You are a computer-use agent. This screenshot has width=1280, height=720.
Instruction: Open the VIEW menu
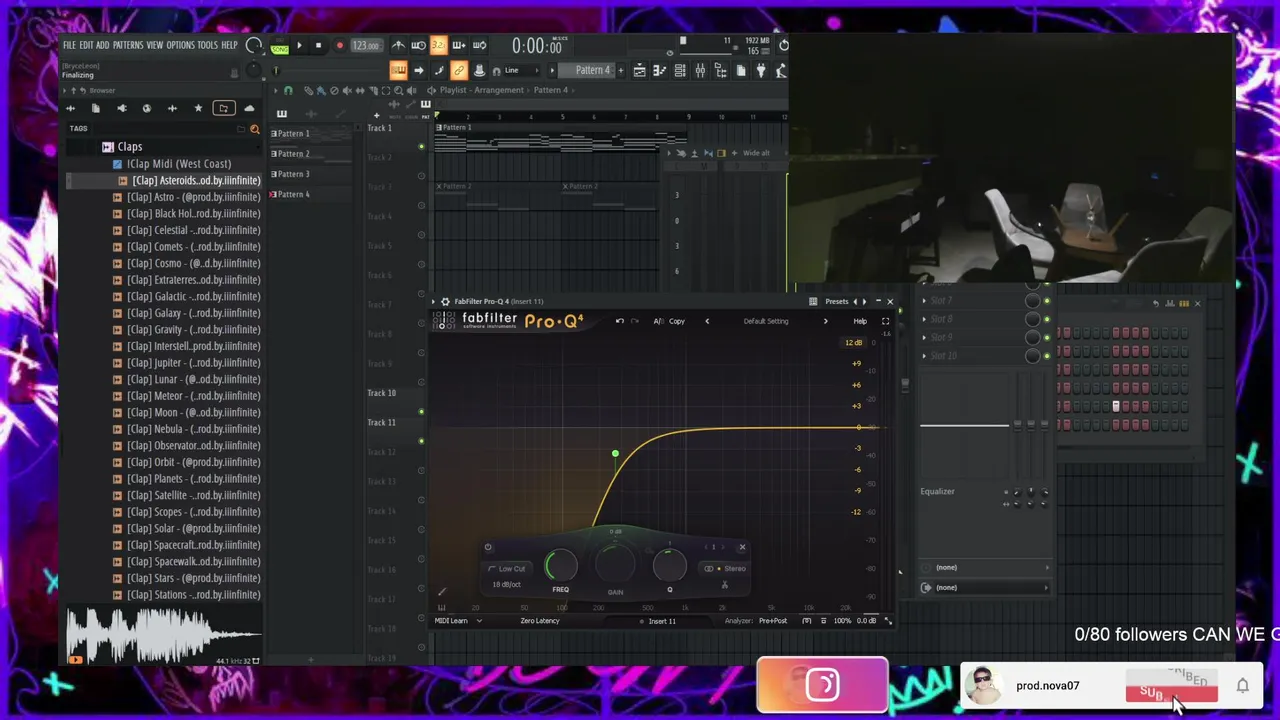(x=155, y=46)
